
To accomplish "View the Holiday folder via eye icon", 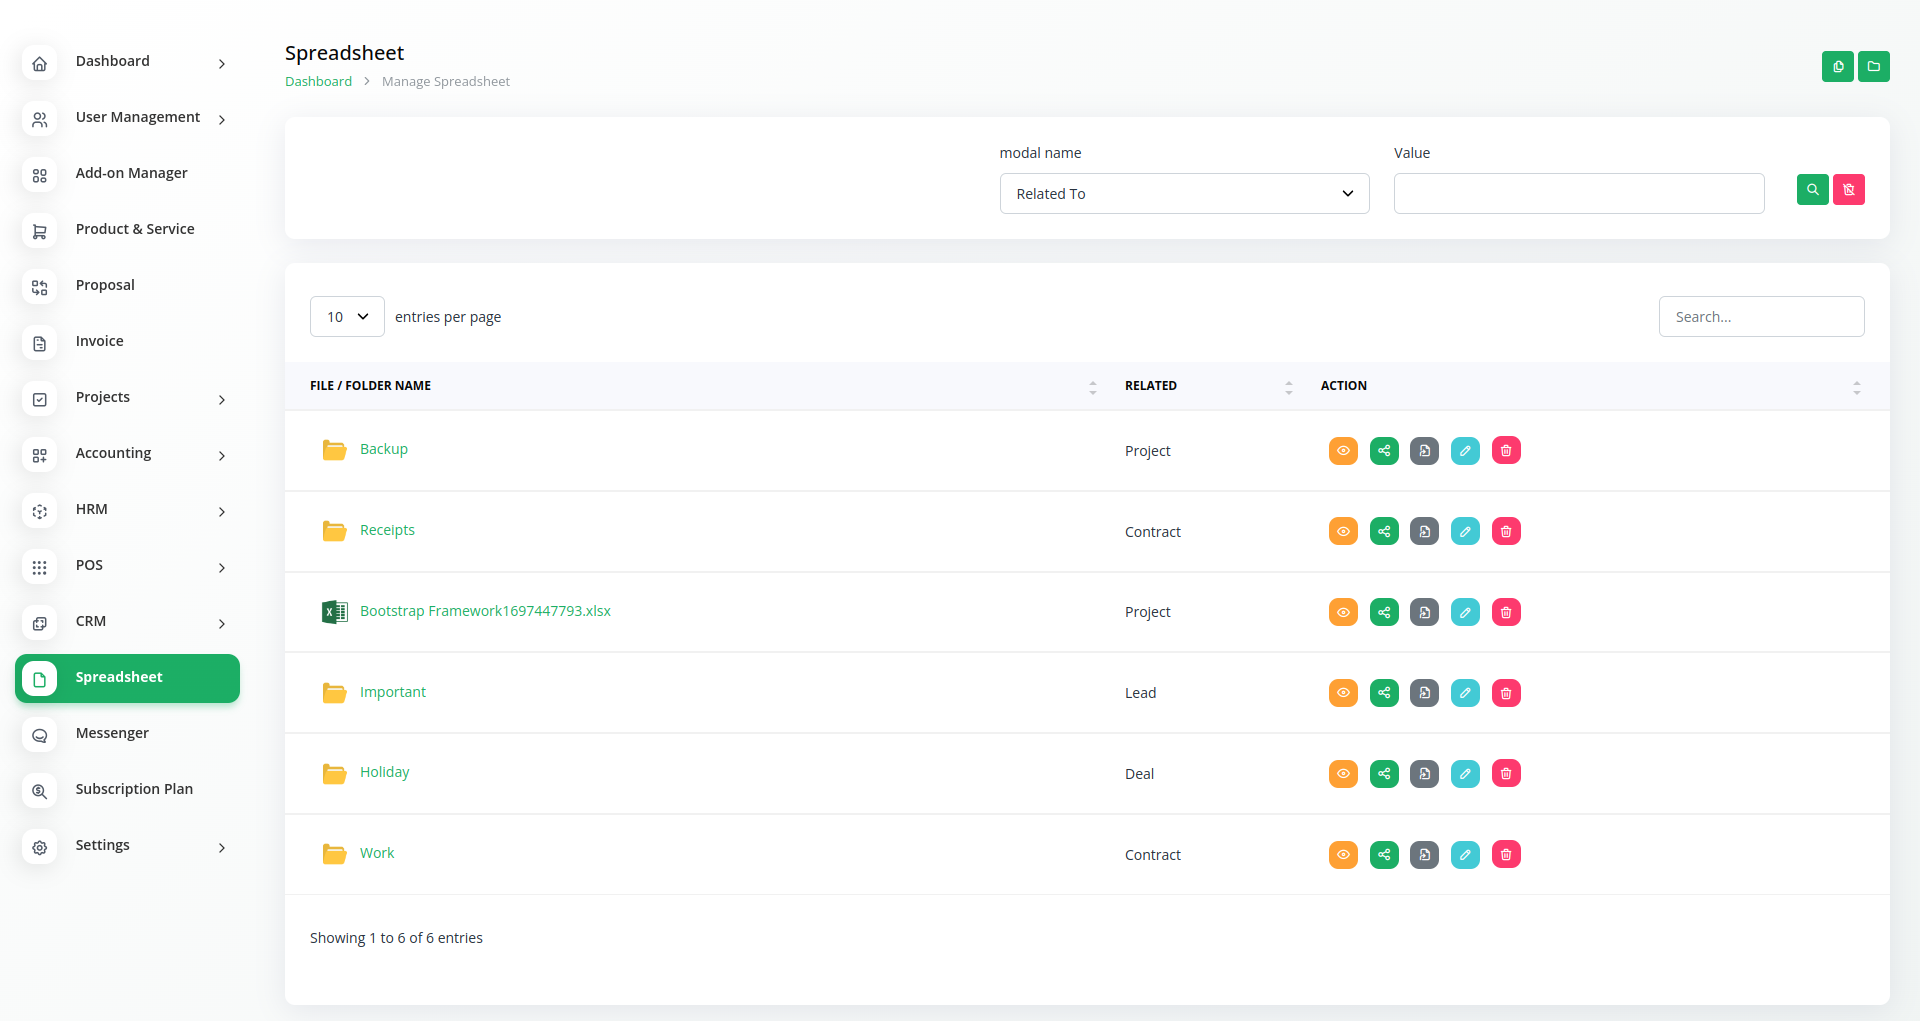I will (1343, 774).
